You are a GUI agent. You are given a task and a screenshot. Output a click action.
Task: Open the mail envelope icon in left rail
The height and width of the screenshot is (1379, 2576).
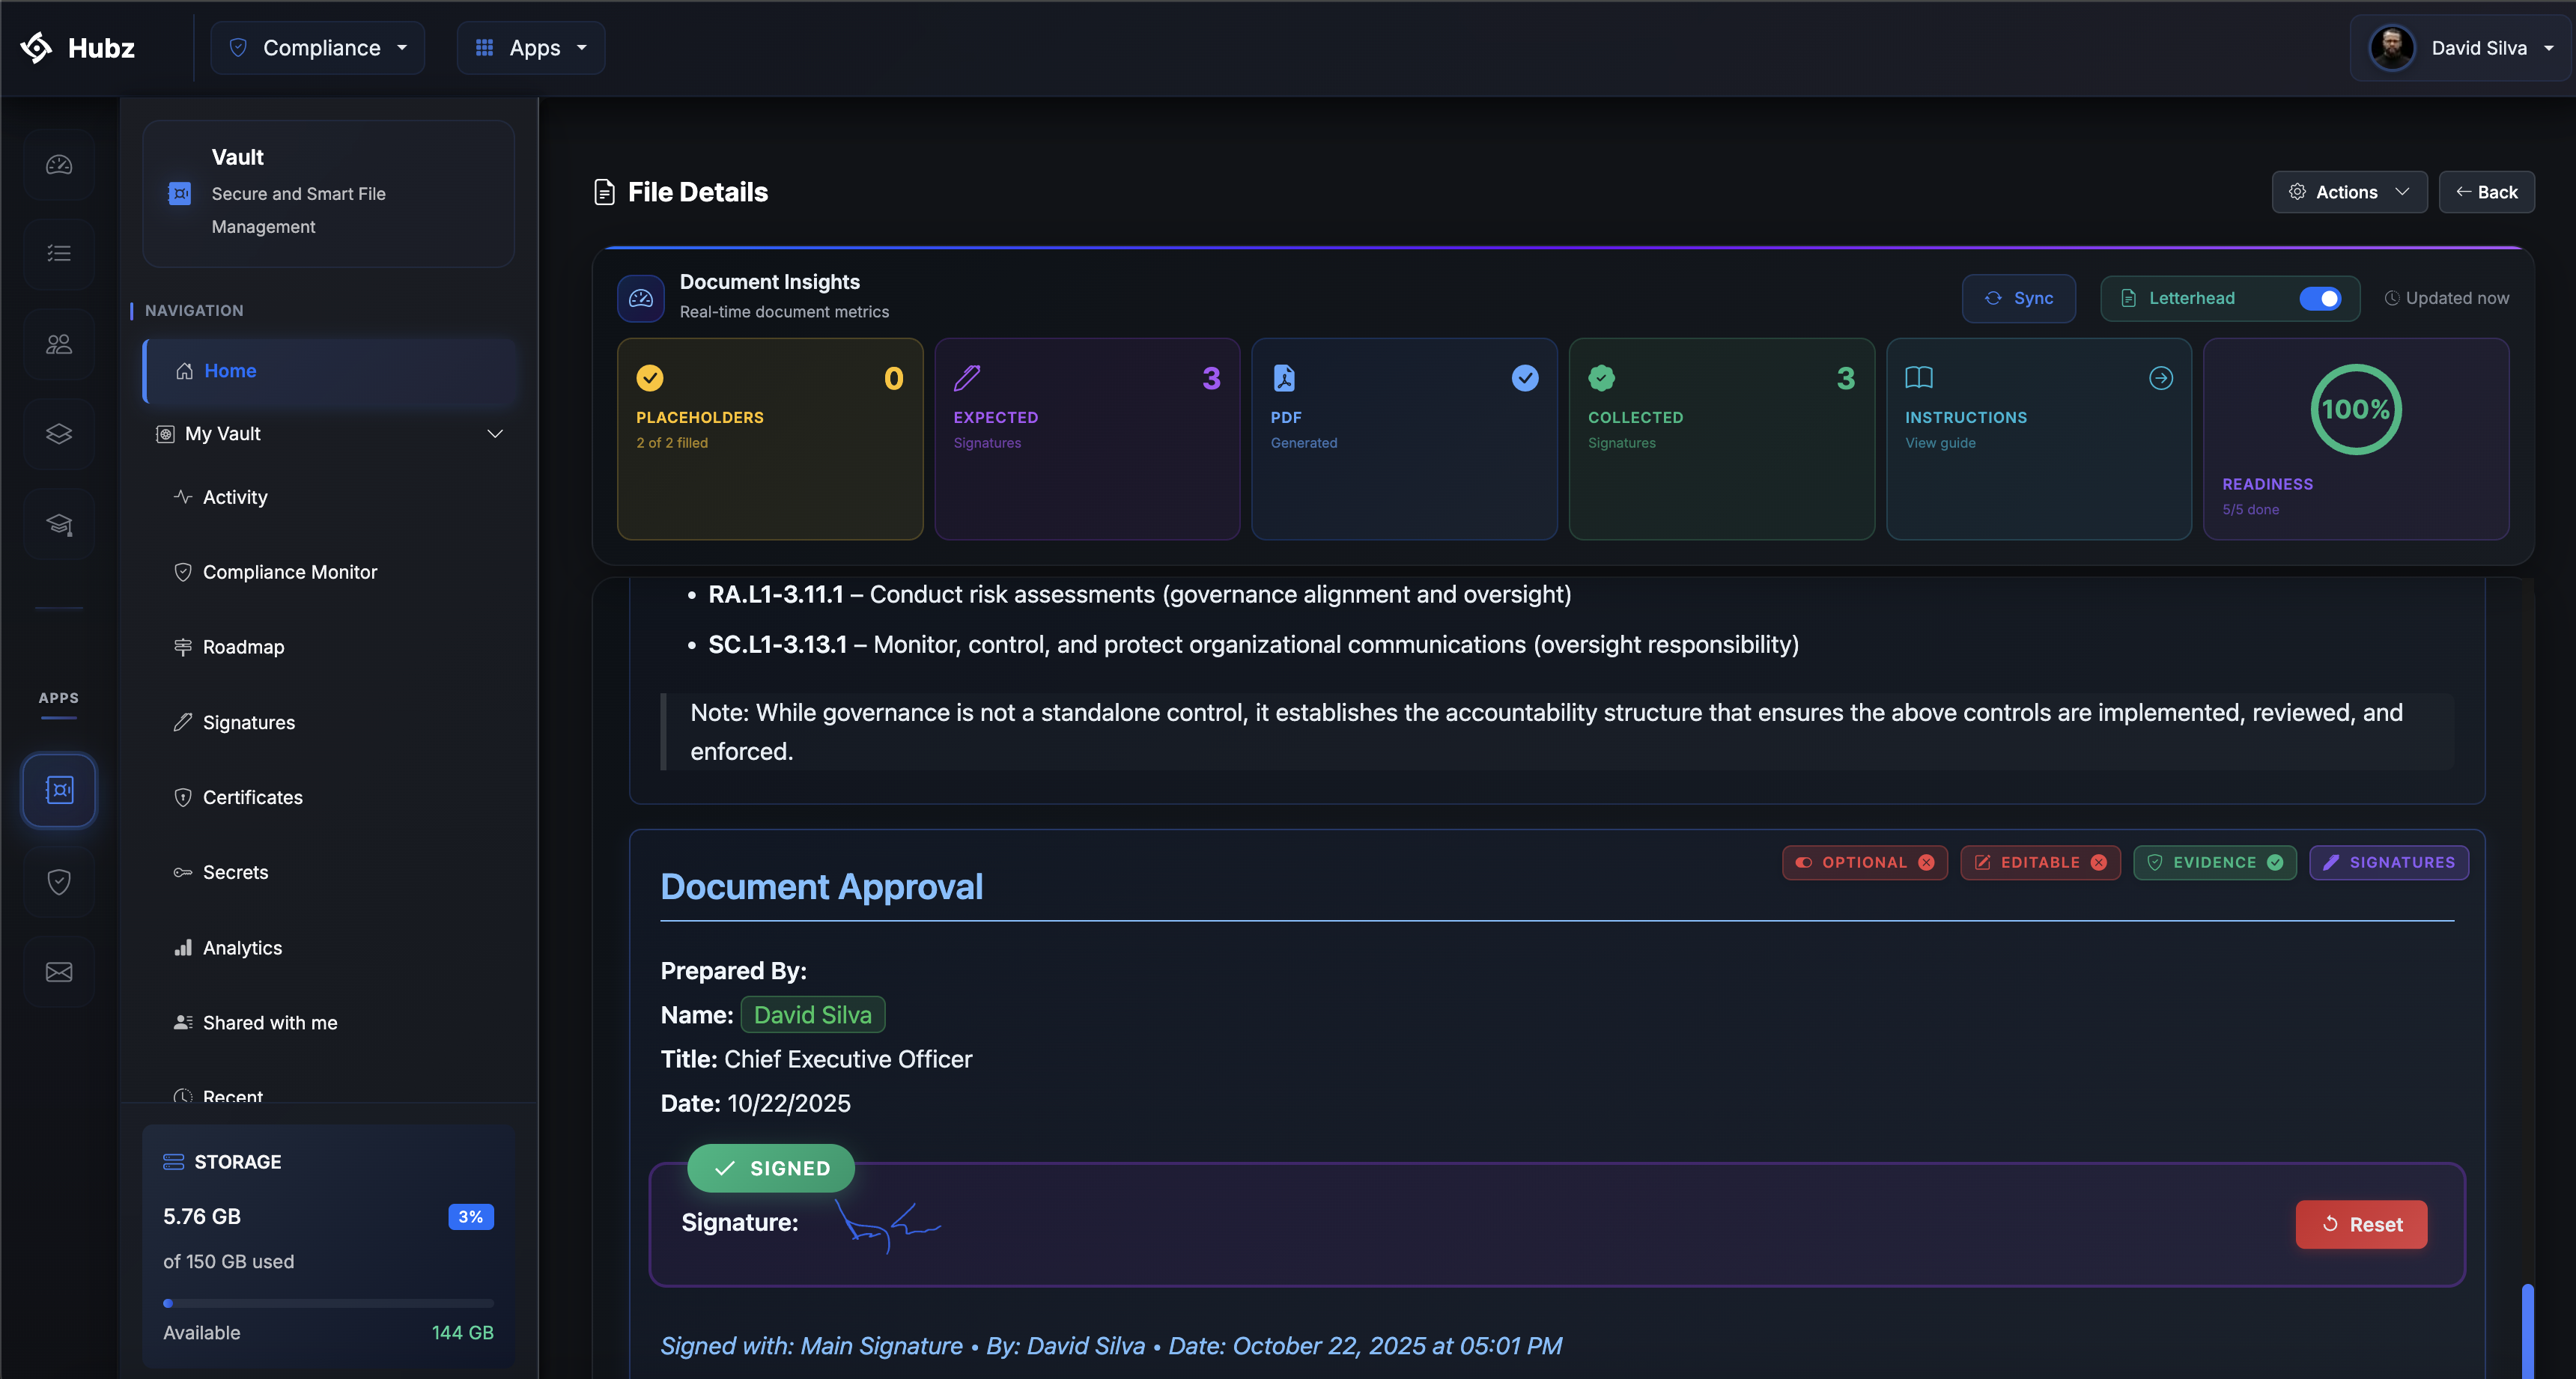pyautogui.click(x=59, y=972)
